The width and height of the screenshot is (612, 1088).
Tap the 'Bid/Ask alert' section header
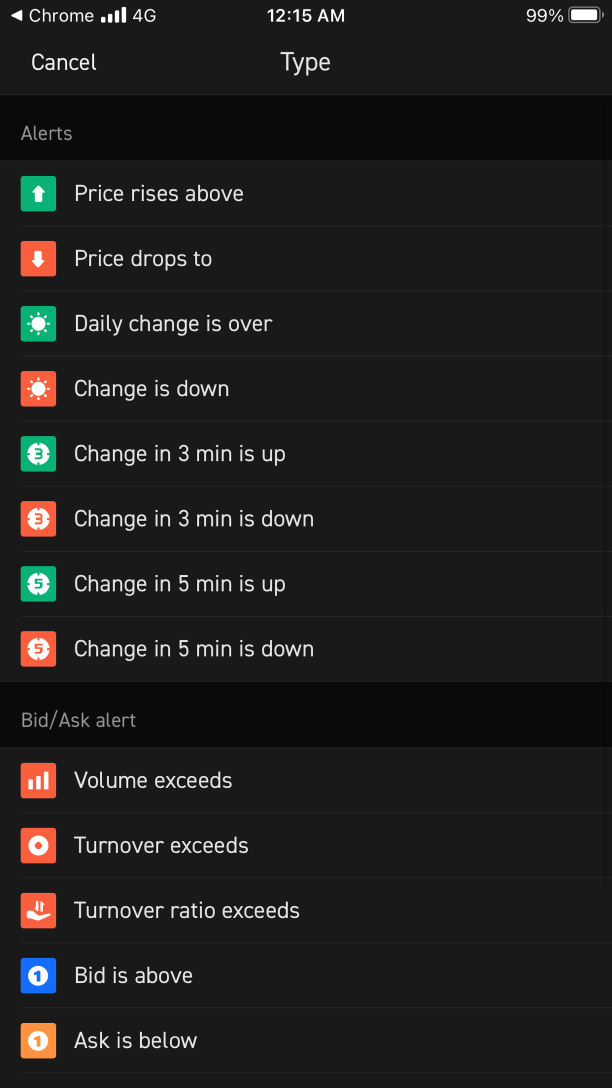[78, 720]
